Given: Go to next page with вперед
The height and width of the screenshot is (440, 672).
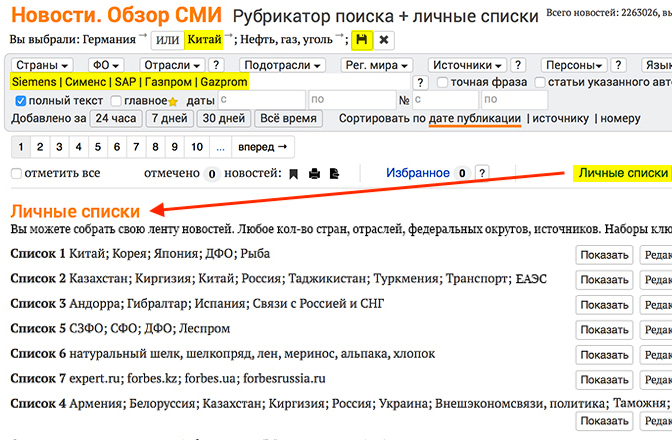Looking at the screenshot, I should [x=263, y=147].
